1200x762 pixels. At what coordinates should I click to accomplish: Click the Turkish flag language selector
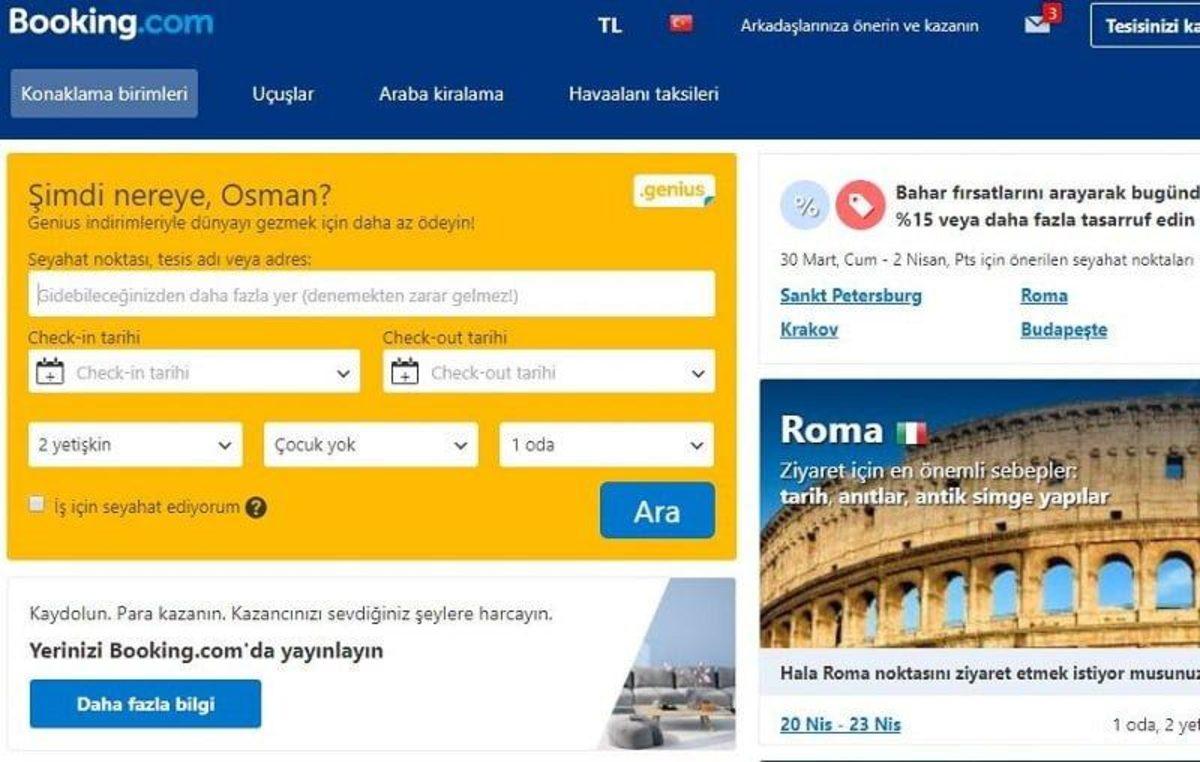[682, 22]
